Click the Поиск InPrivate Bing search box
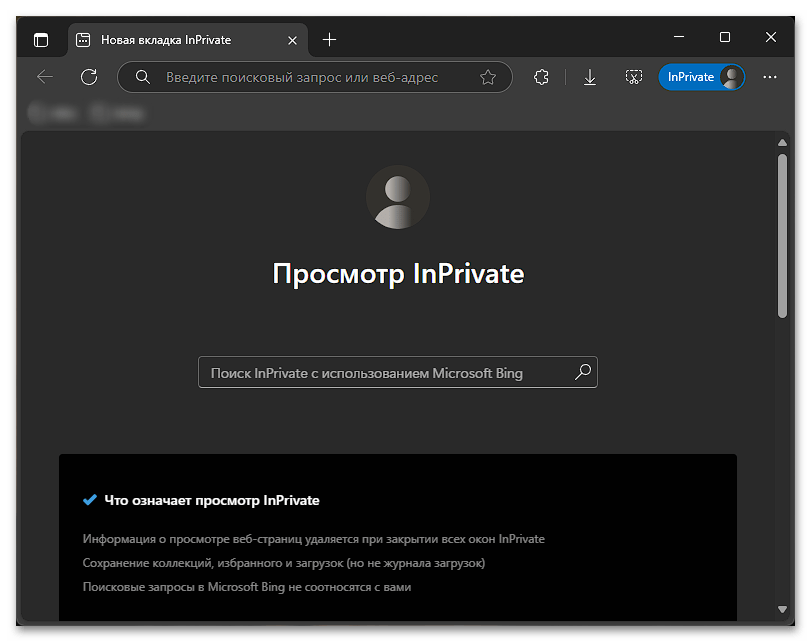The image size is (811, 642). coord(397,372)
